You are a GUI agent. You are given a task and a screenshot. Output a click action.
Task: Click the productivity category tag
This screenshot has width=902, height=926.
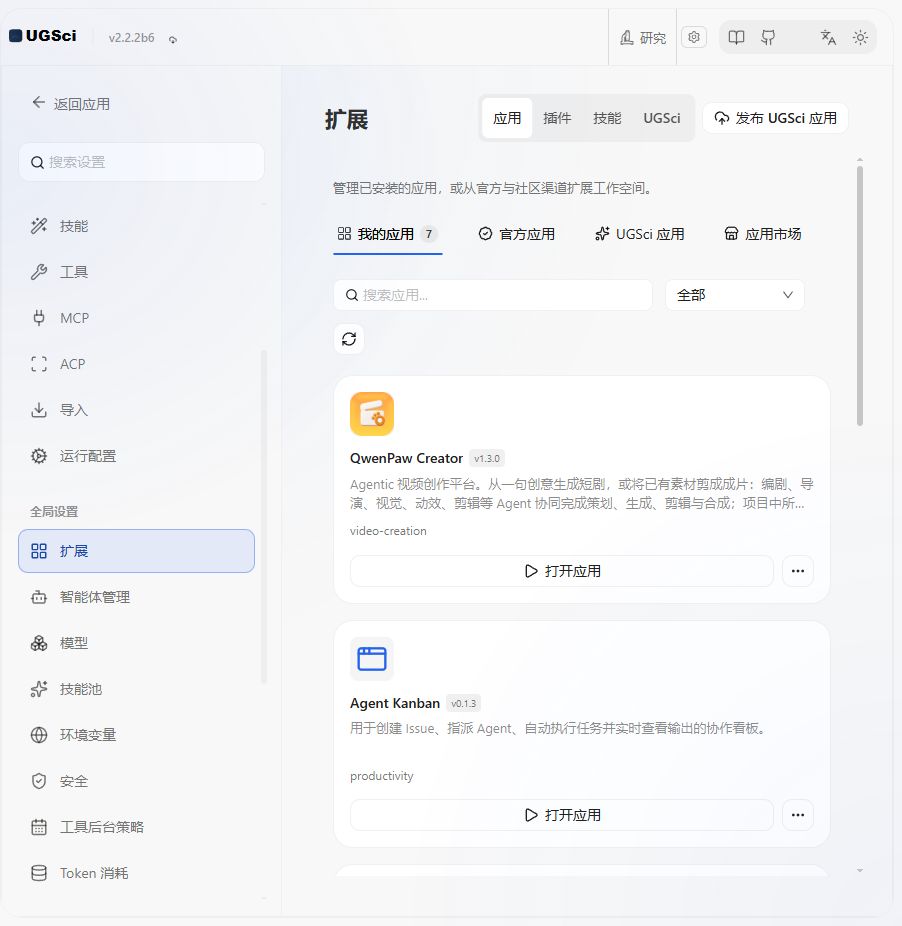pyautogui.click(x=382, y=776)
